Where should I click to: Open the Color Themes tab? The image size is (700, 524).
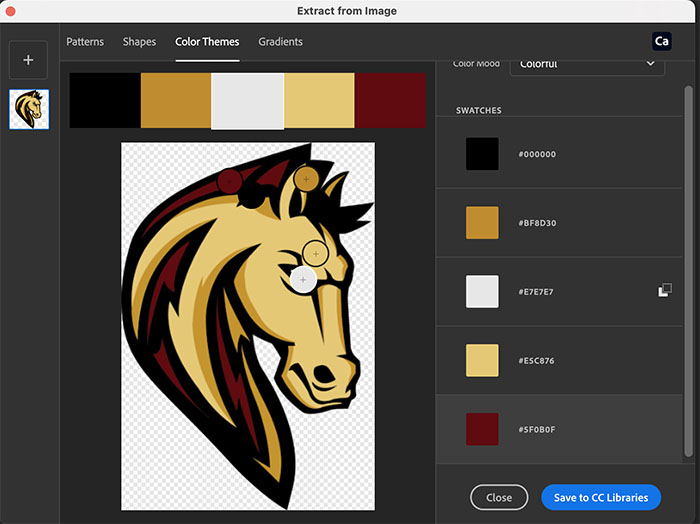(207, 42)
